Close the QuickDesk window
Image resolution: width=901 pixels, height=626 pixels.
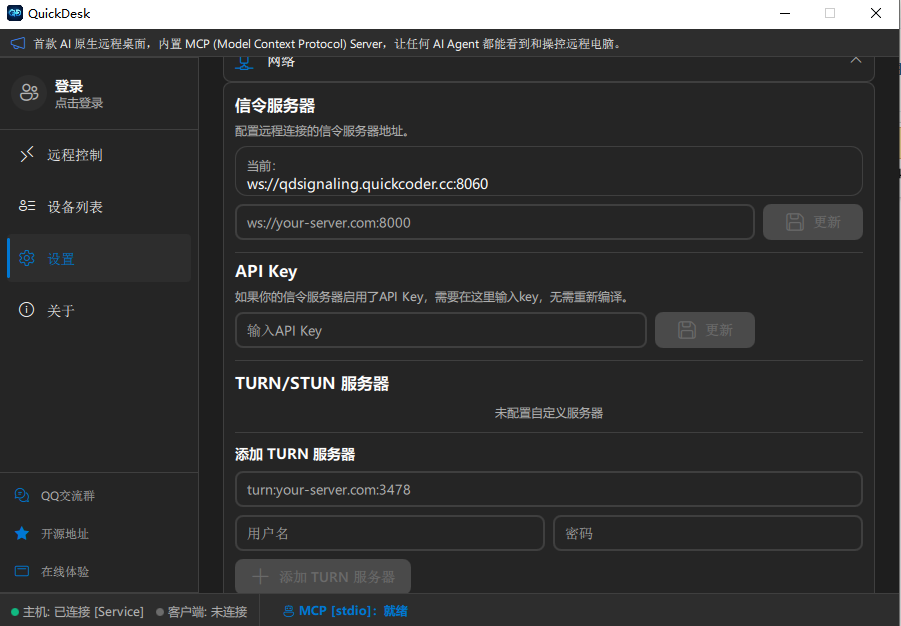click(876, 13)
